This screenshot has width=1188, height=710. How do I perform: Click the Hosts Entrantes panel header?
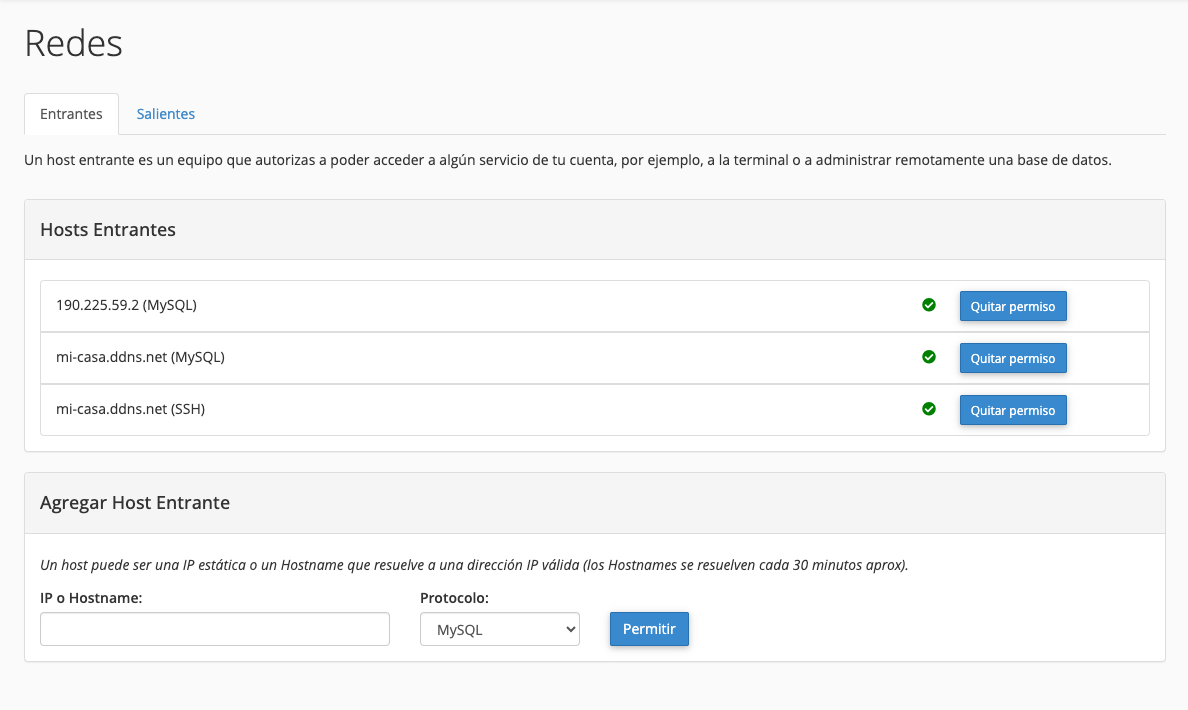[108, 230]
